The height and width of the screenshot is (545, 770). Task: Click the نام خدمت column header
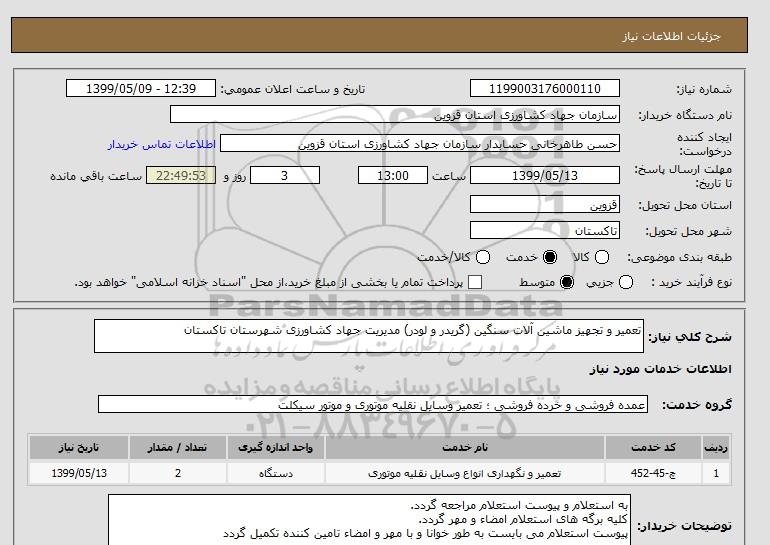(x=465, y=447)
